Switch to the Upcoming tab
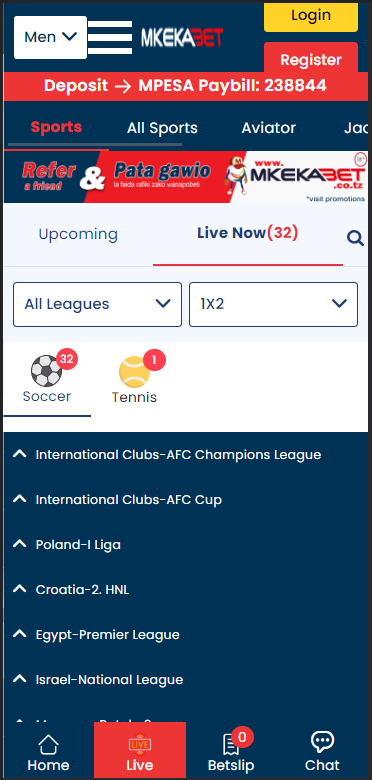The width and height of the screenshot is (372, 780). [78, 234]
